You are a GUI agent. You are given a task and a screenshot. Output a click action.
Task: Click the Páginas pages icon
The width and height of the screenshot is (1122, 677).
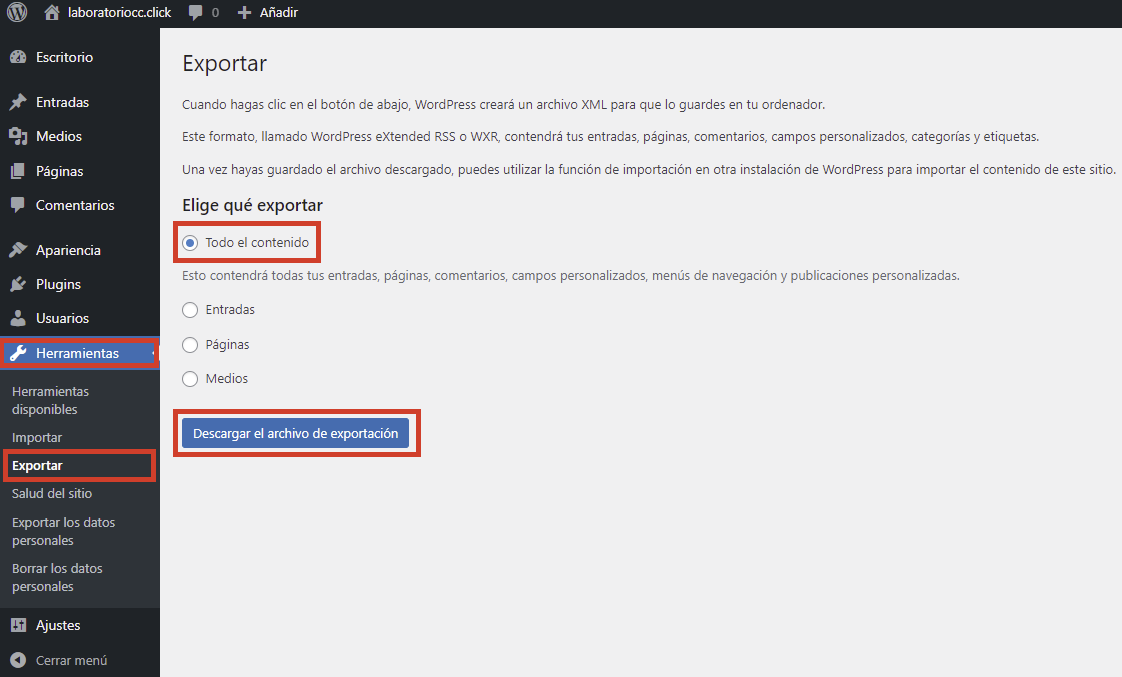(18, 171)
